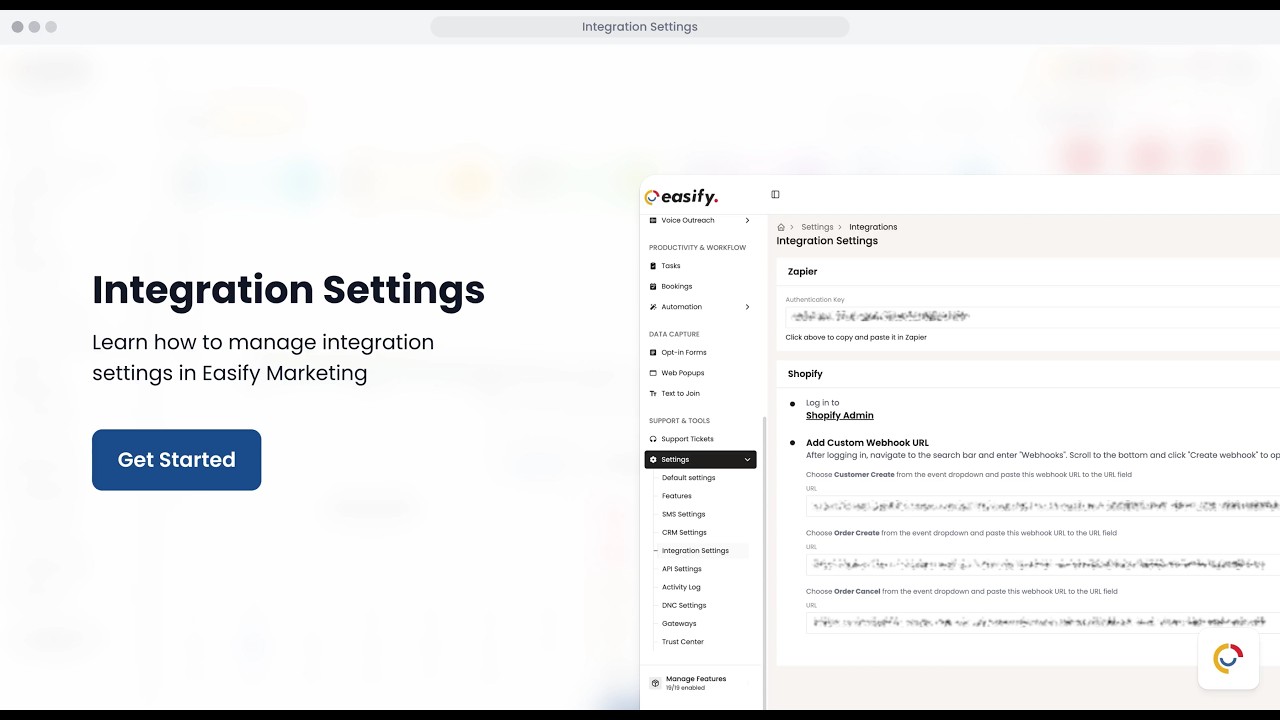Open Voice Outreach icon in sidebar

(653, 220)
